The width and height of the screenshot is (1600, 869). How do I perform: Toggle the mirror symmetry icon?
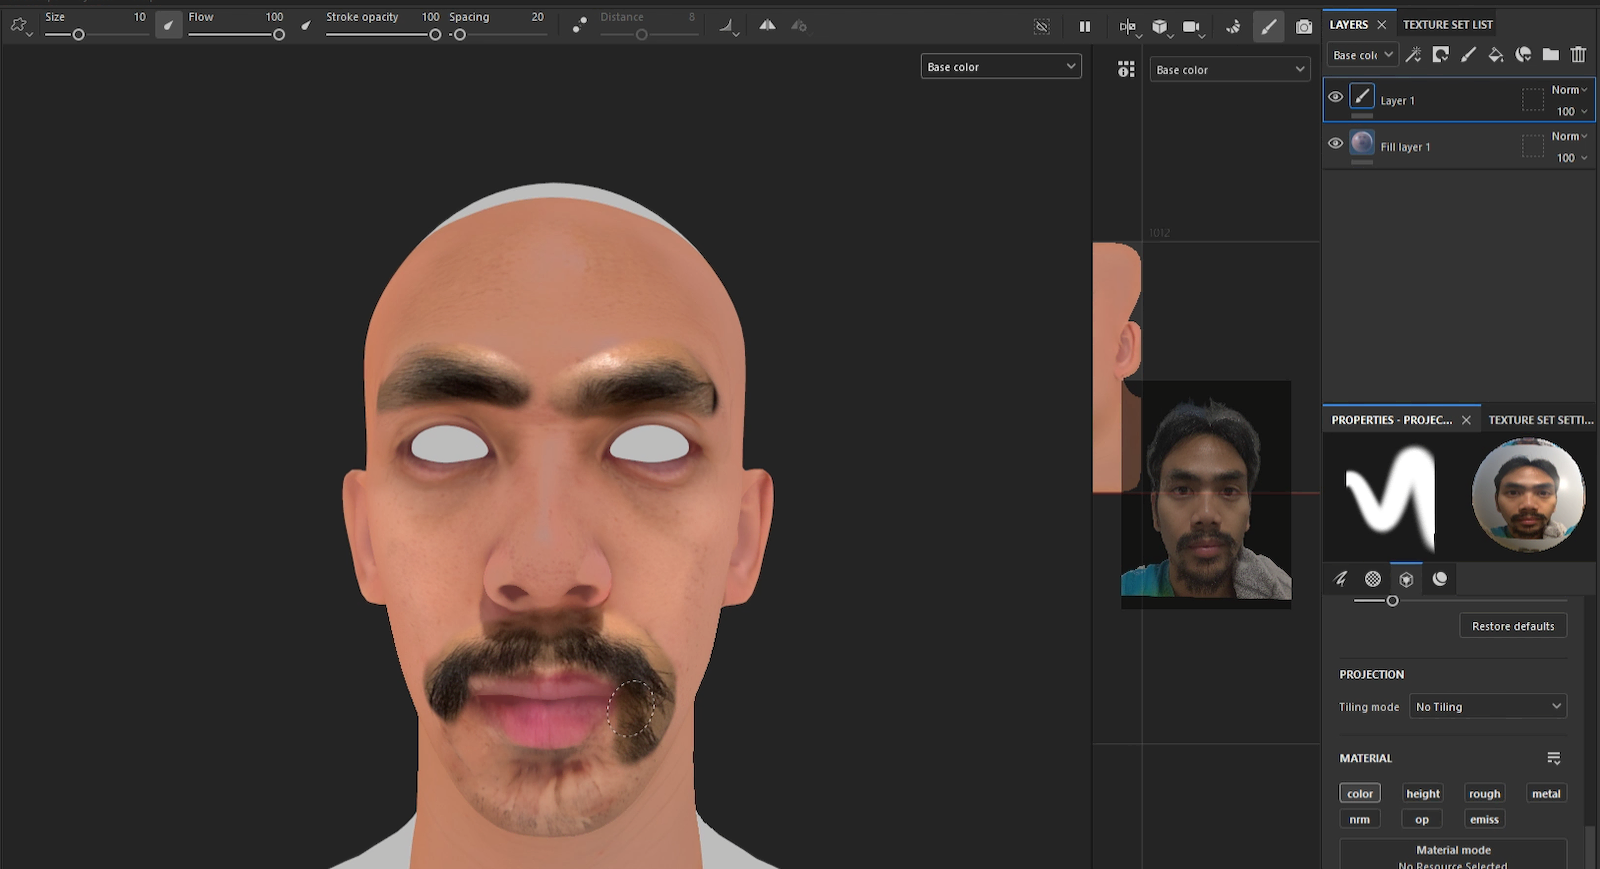(x=767, y=26)
